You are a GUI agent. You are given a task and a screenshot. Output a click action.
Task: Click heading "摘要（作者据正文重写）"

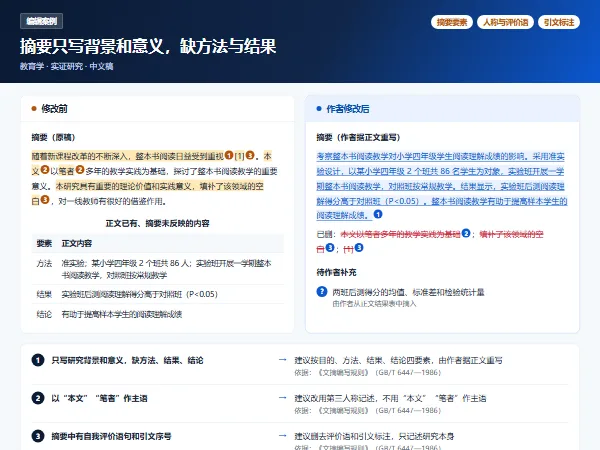[358, 137]
